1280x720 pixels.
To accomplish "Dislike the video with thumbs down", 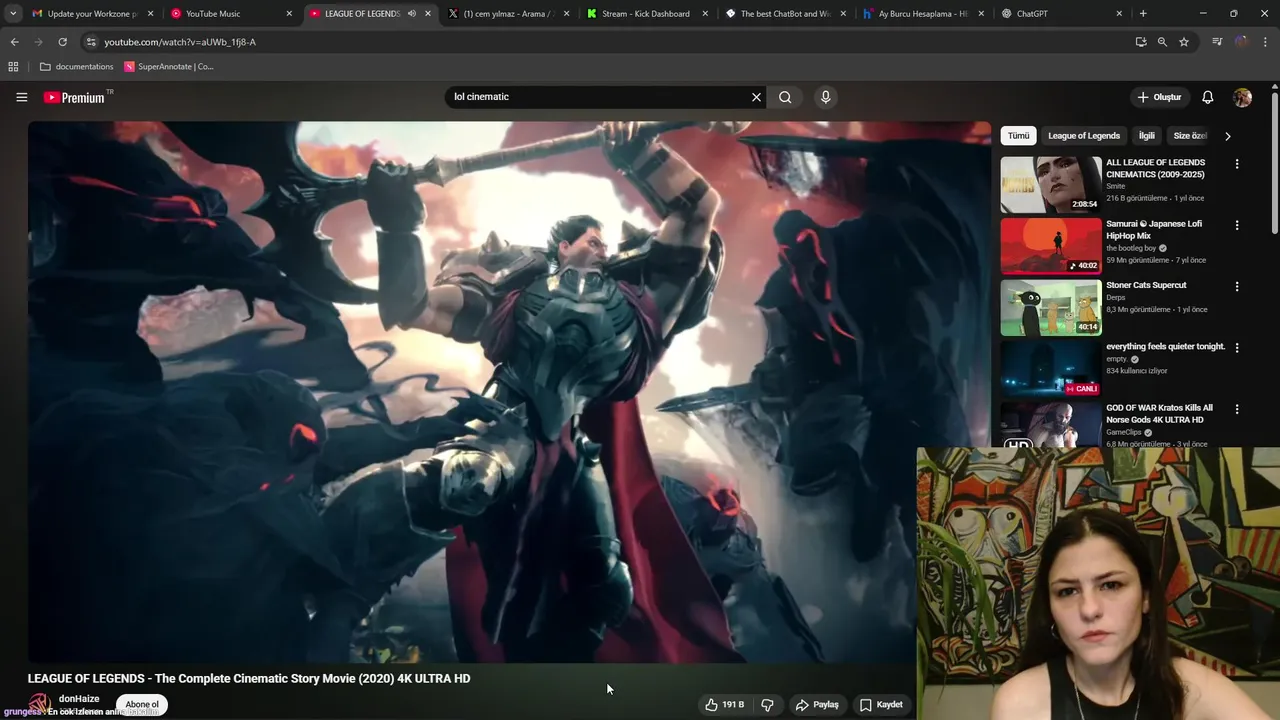I will pos(767,704).
